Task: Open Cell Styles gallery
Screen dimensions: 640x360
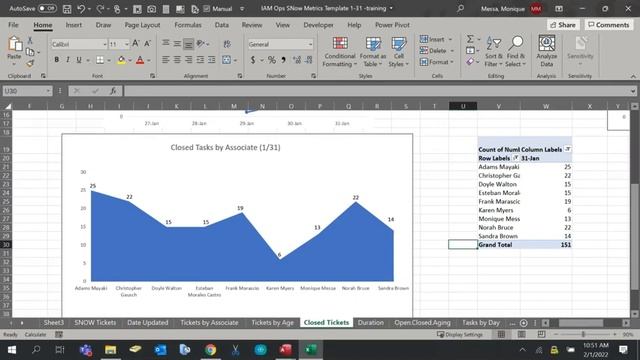Action: tap(398, 52)
